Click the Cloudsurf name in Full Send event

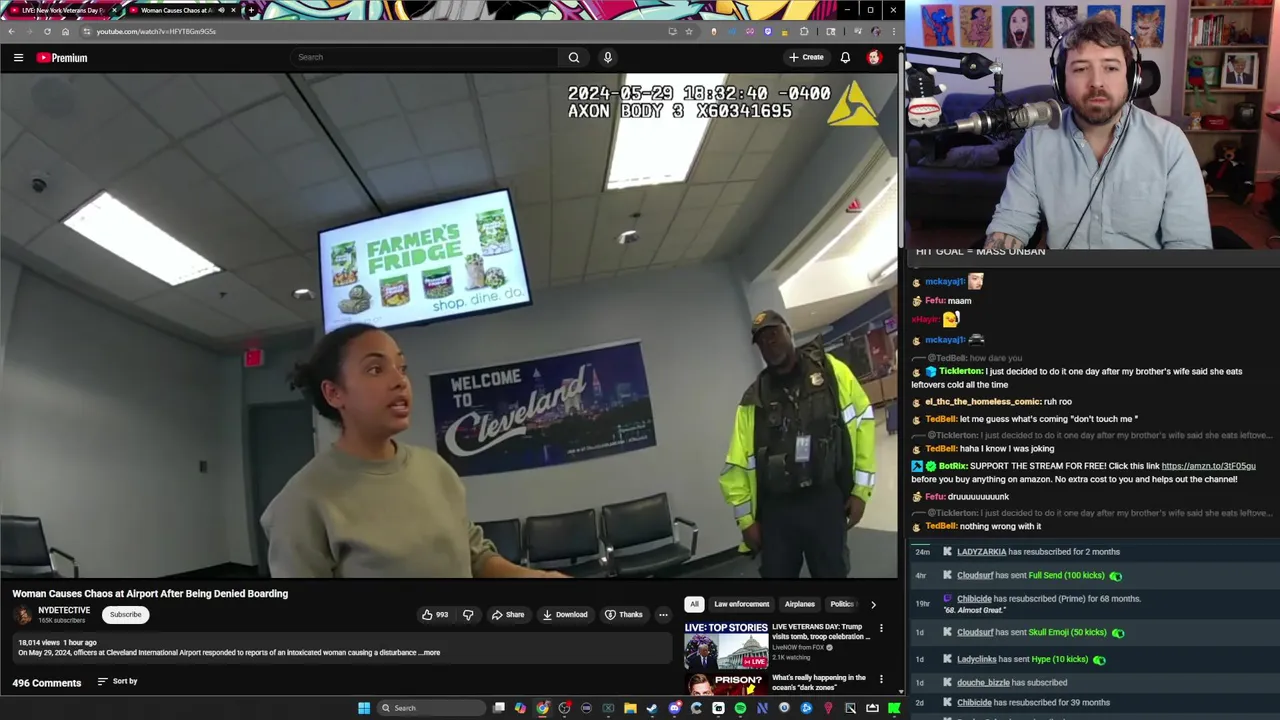pos(975,576)
